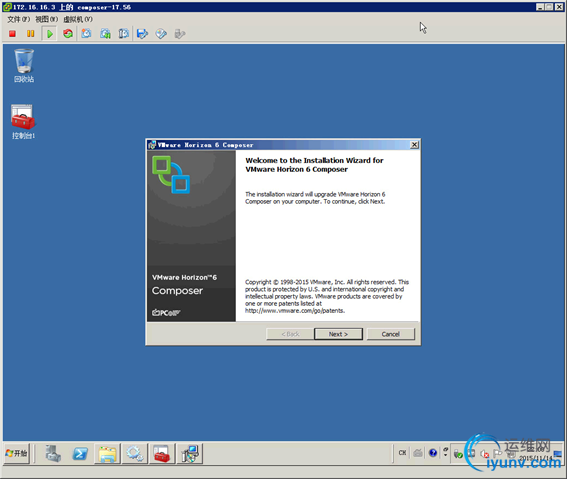The width and height of the screenshot is (567, 479).
Task: Click Cancel in the Composer wizard
Action: tap(391, 334)
